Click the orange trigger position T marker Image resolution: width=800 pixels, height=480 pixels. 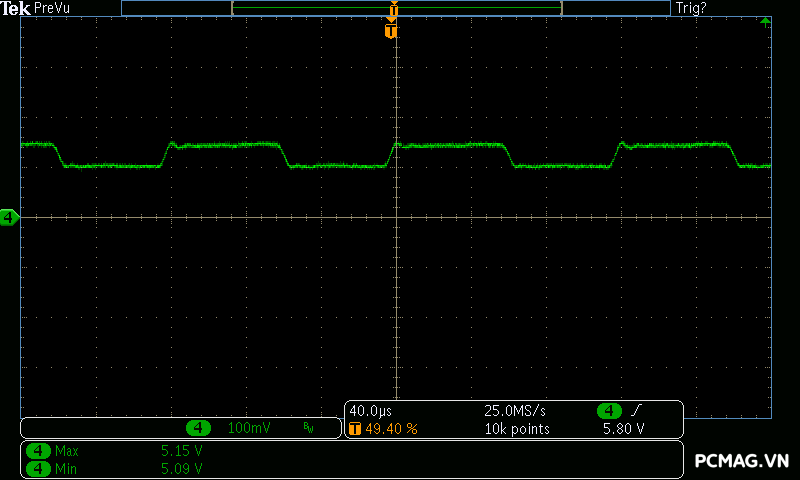coord(391,31)
